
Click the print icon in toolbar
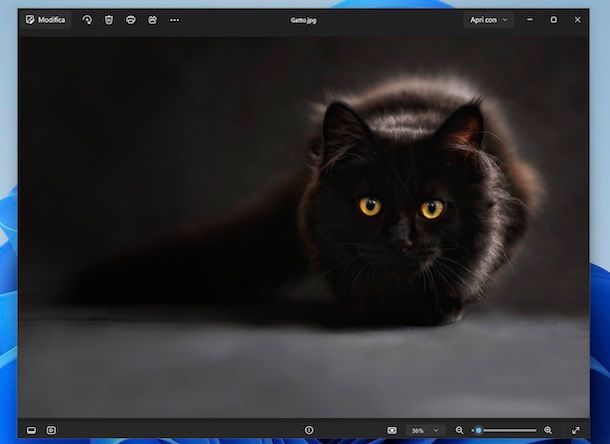131,20
